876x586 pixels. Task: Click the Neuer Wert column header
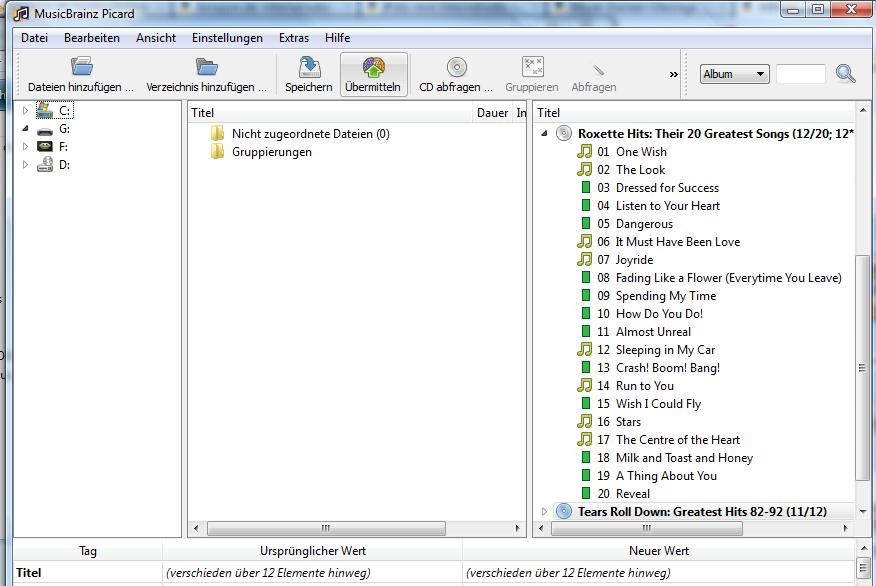pos(659,551)
